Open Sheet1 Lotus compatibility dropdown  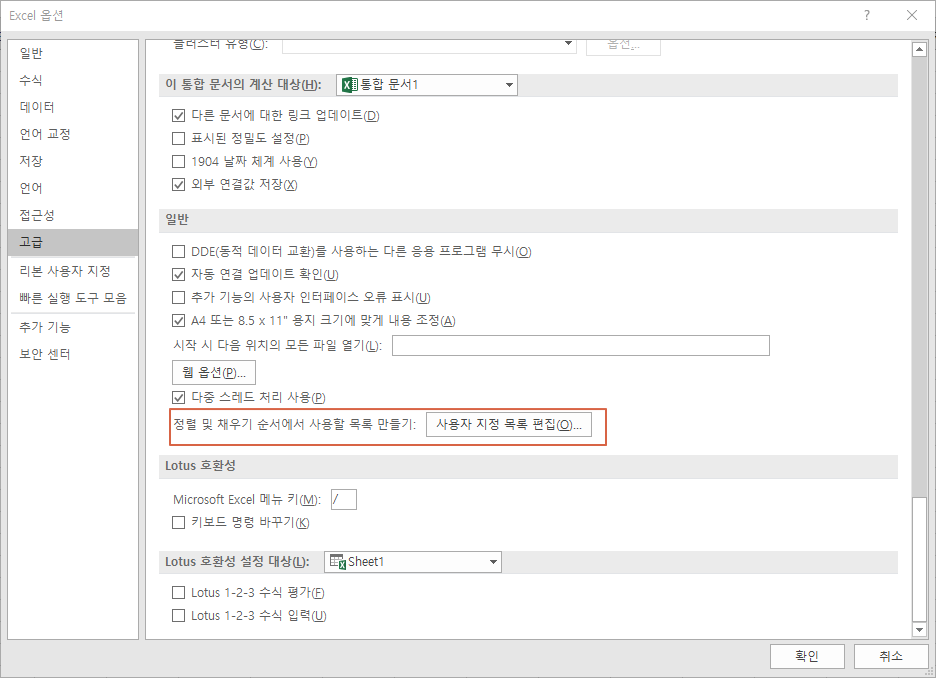pos(412,562)
